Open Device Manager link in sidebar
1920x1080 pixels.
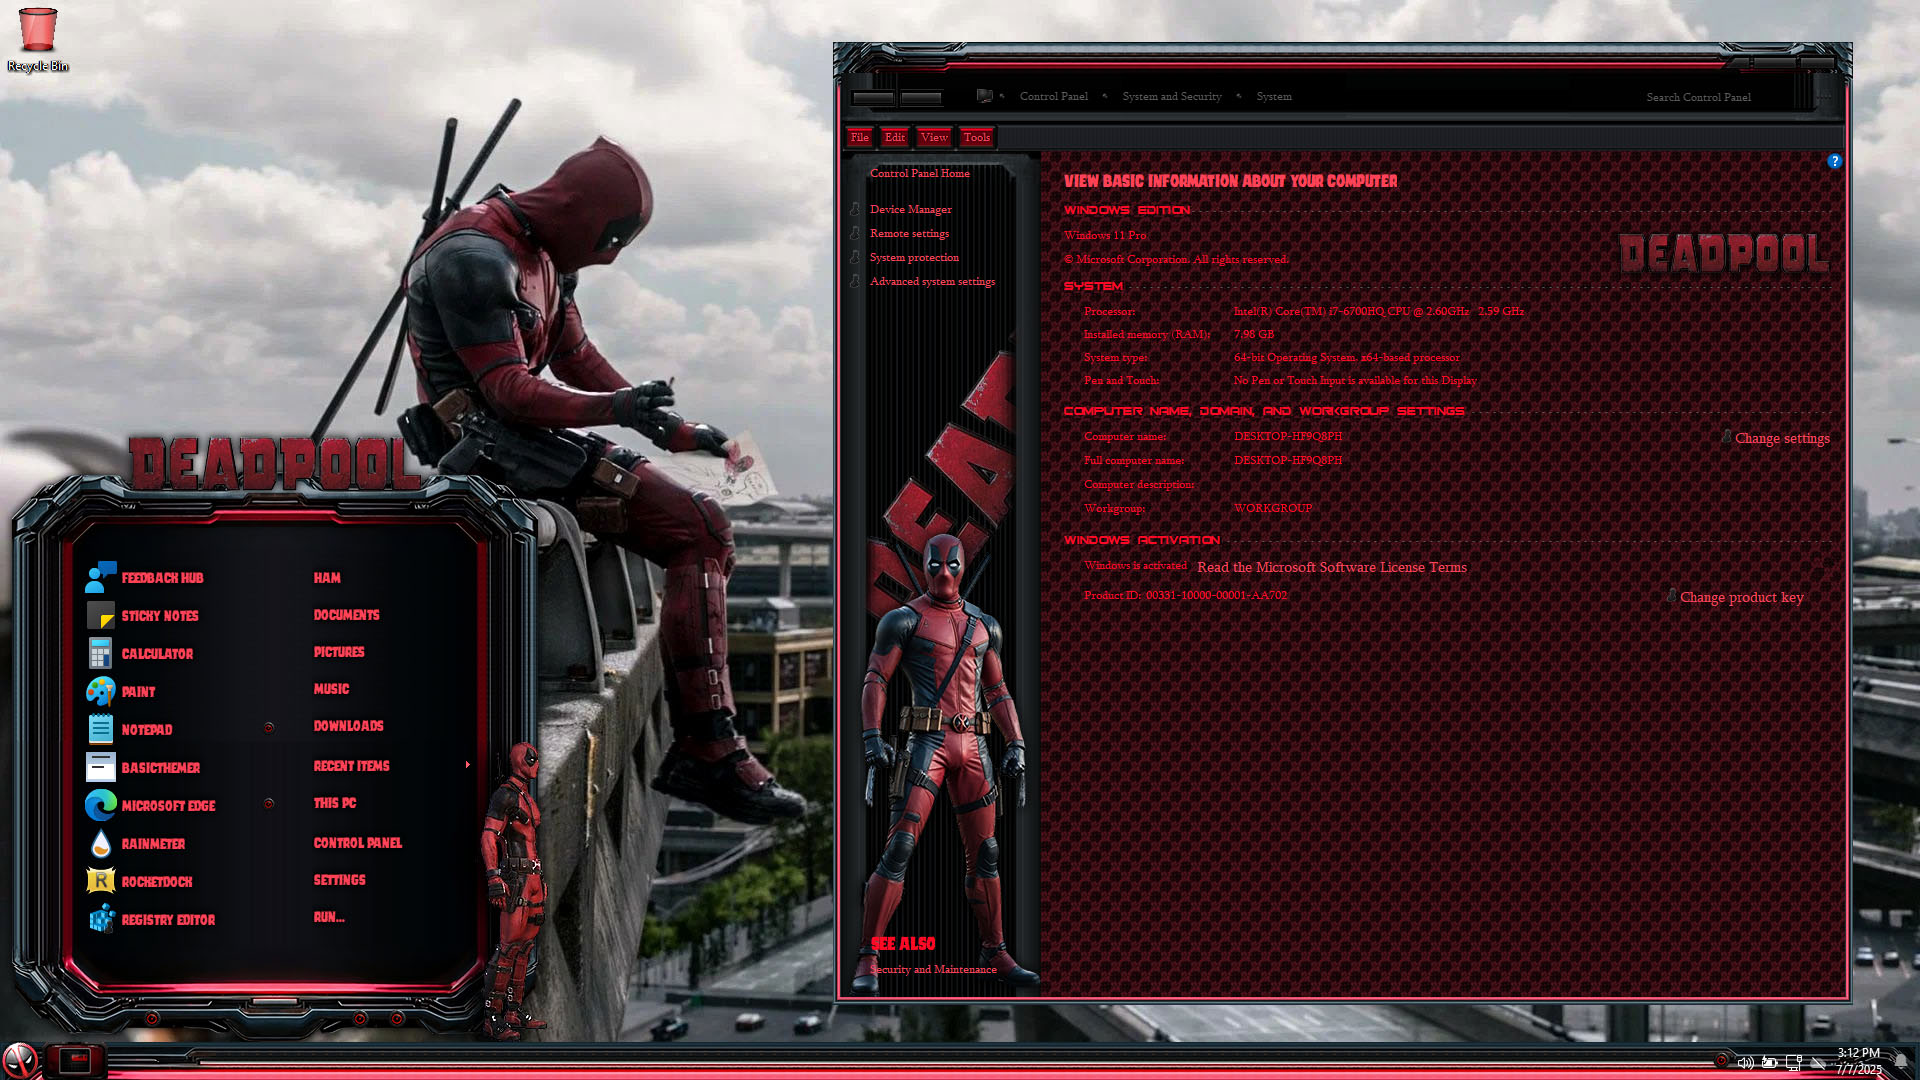[x=910, y=209]
